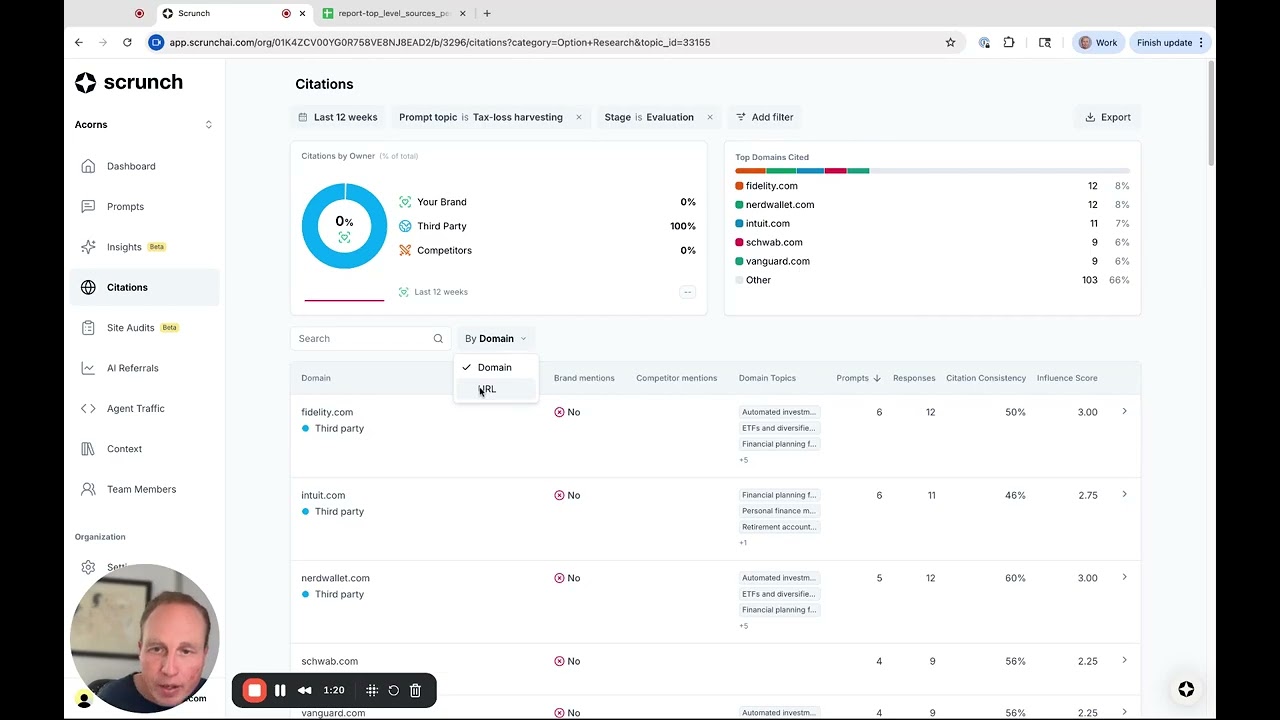Click the blue intuit.com legend swatch
This screenshot has width=1280, height=720.
click(x=739, y=224)
